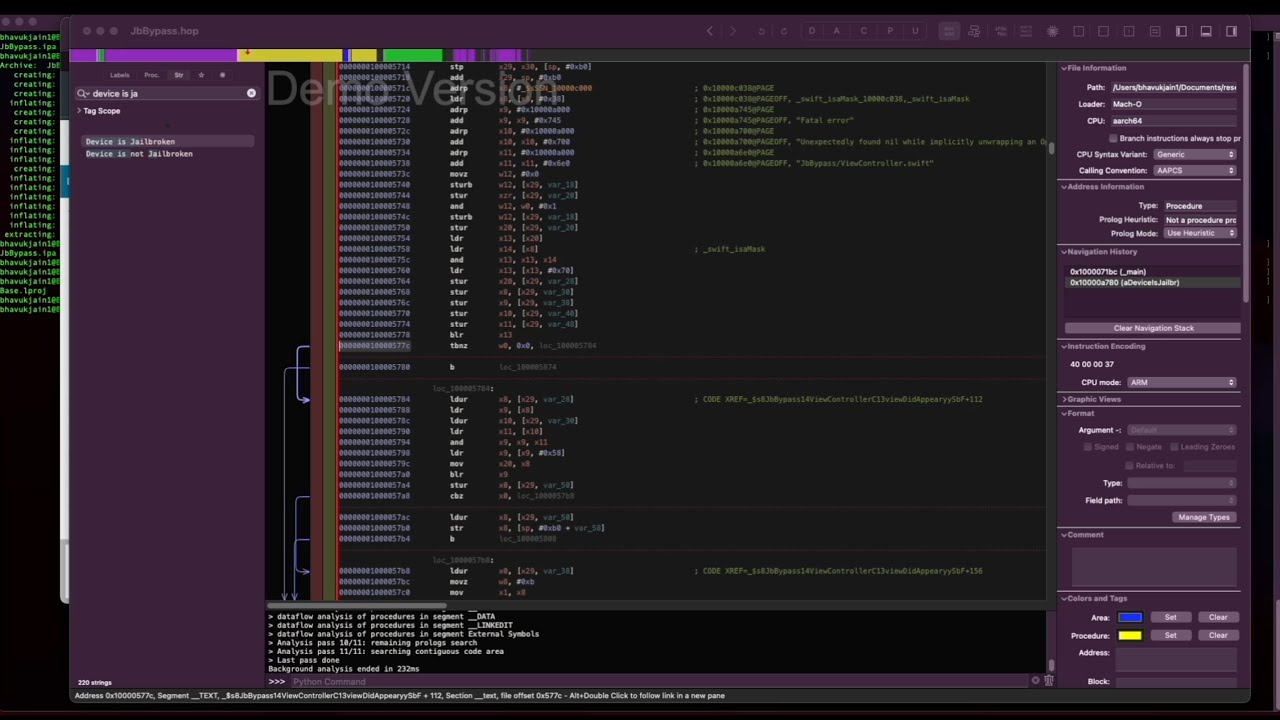1280x720 pixels.
Task: Open the Argument format dropdown
Action: 1182,430
